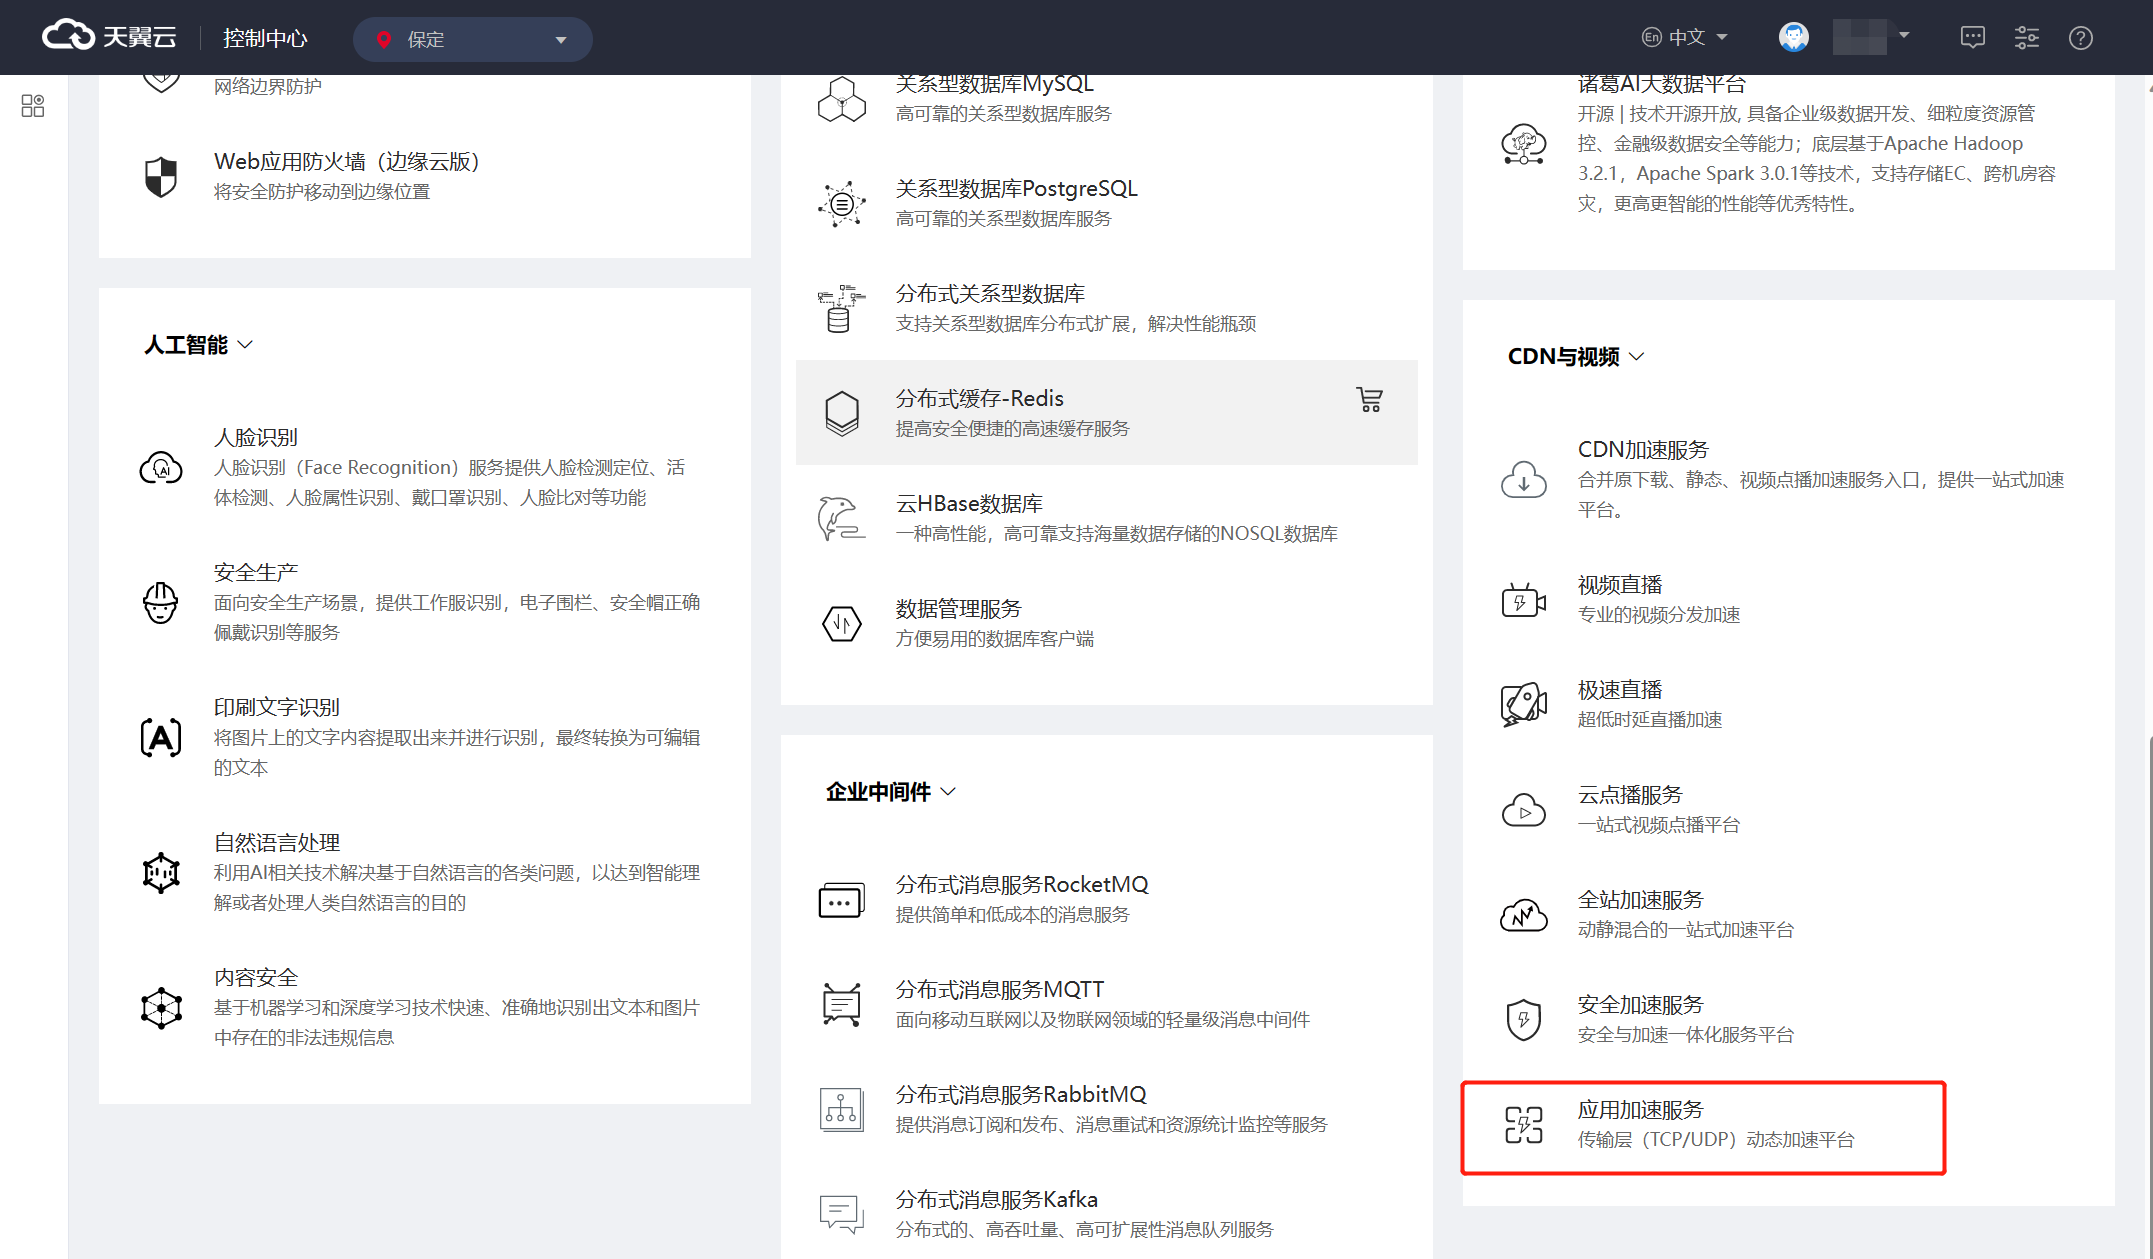Click the 人脸识别 cloud AI icon
This screenshot has width=2153, height=1259.
click(161, 467)
